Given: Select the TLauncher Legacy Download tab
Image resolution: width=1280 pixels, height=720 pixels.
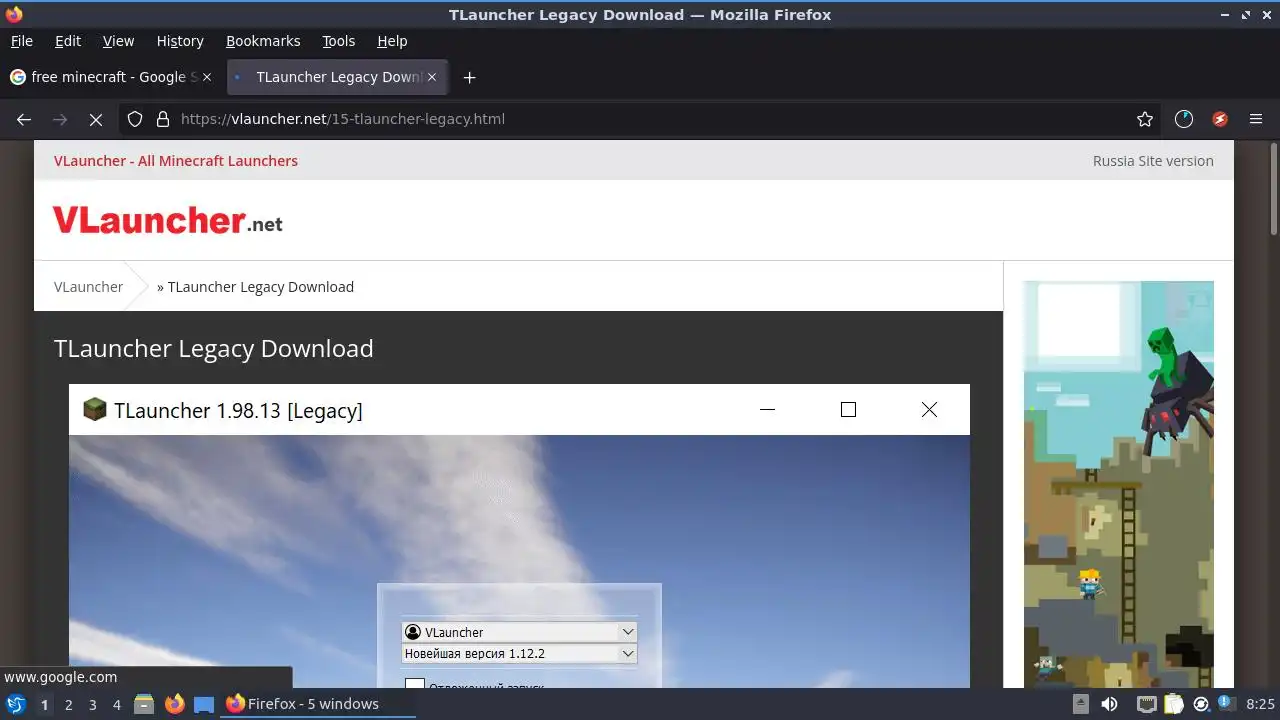Looking at the screenshot, I should pos(338,77).
